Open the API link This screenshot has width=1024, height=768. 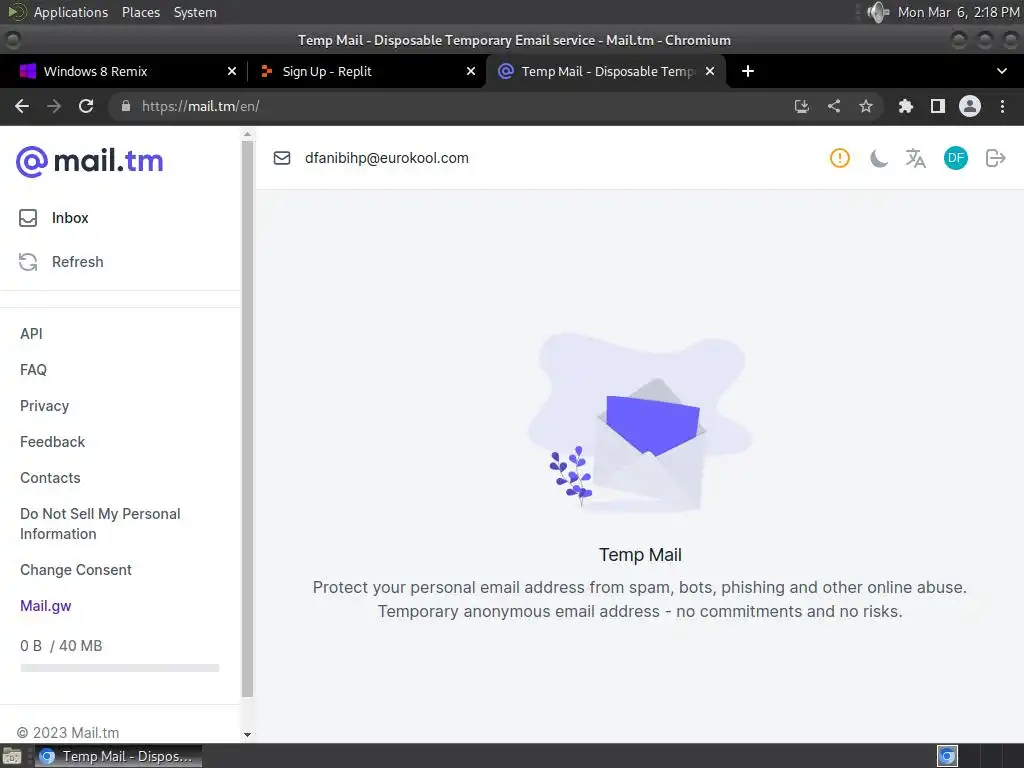31,334
